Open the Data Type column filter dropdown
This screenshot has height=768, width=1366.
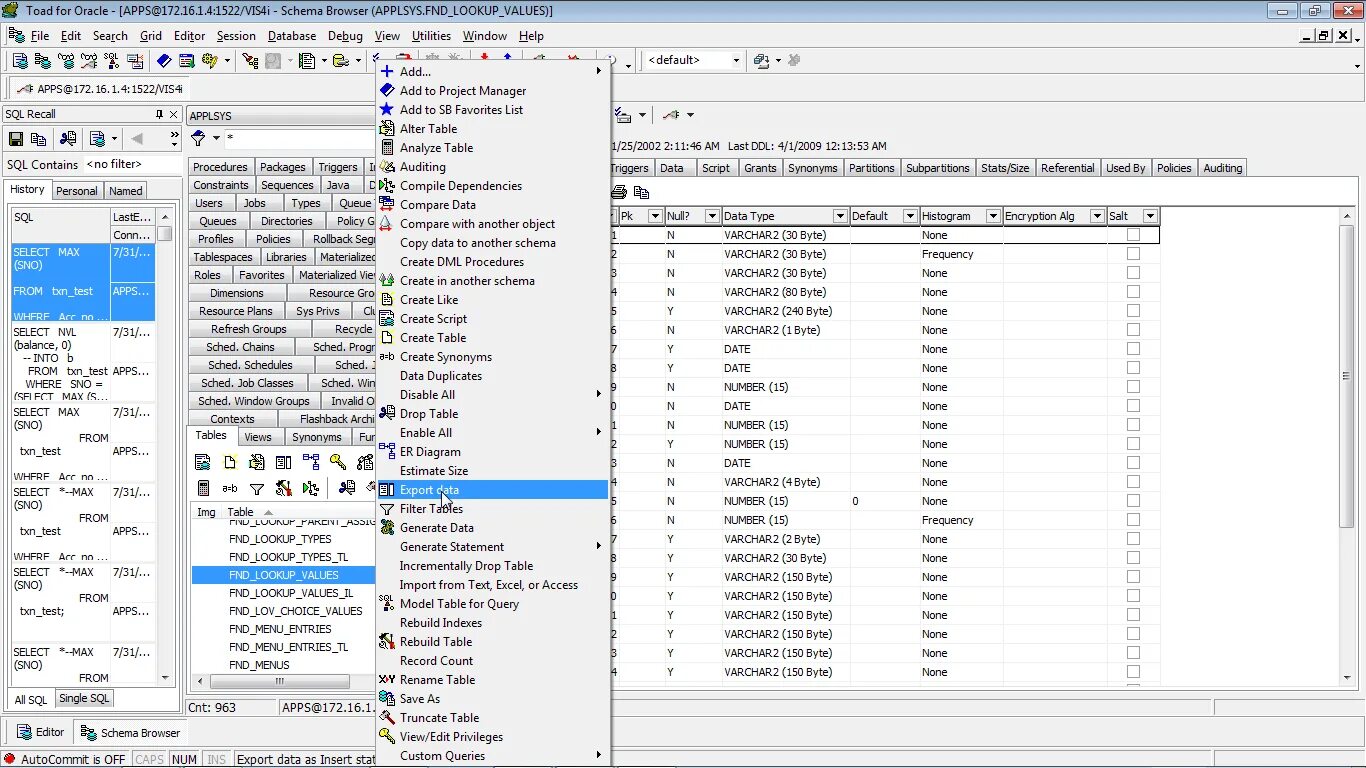(840, 216)
